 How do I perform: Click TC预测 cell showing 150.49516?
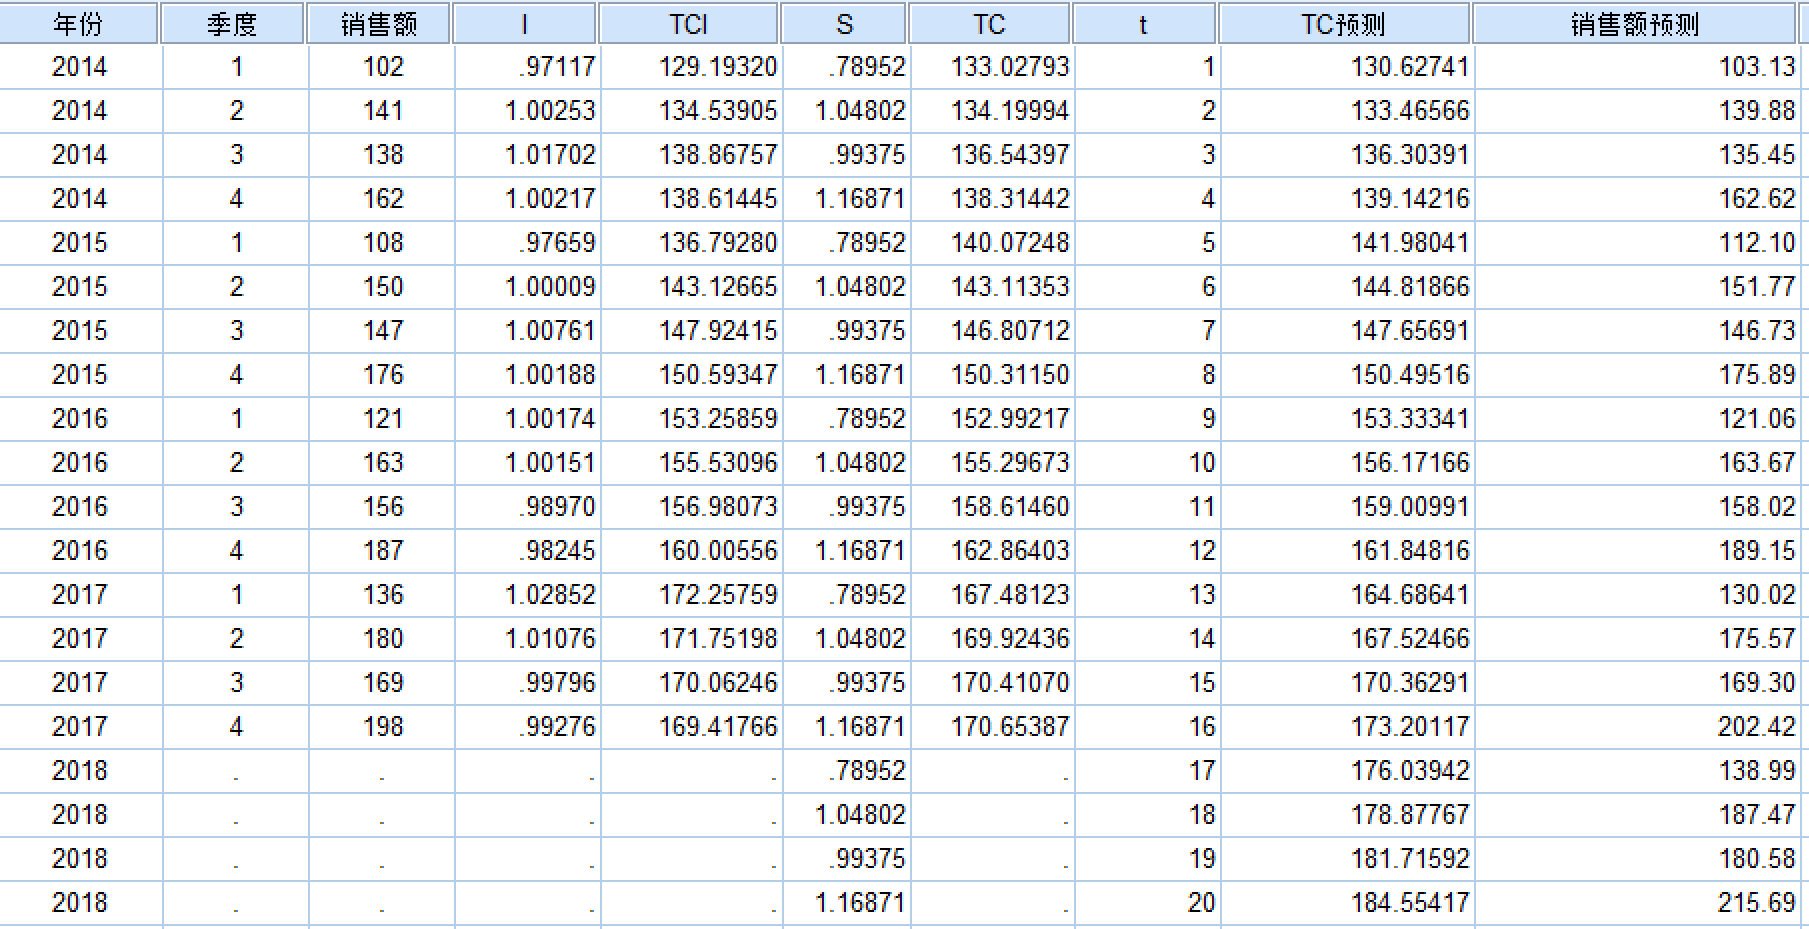[1347, 375]
